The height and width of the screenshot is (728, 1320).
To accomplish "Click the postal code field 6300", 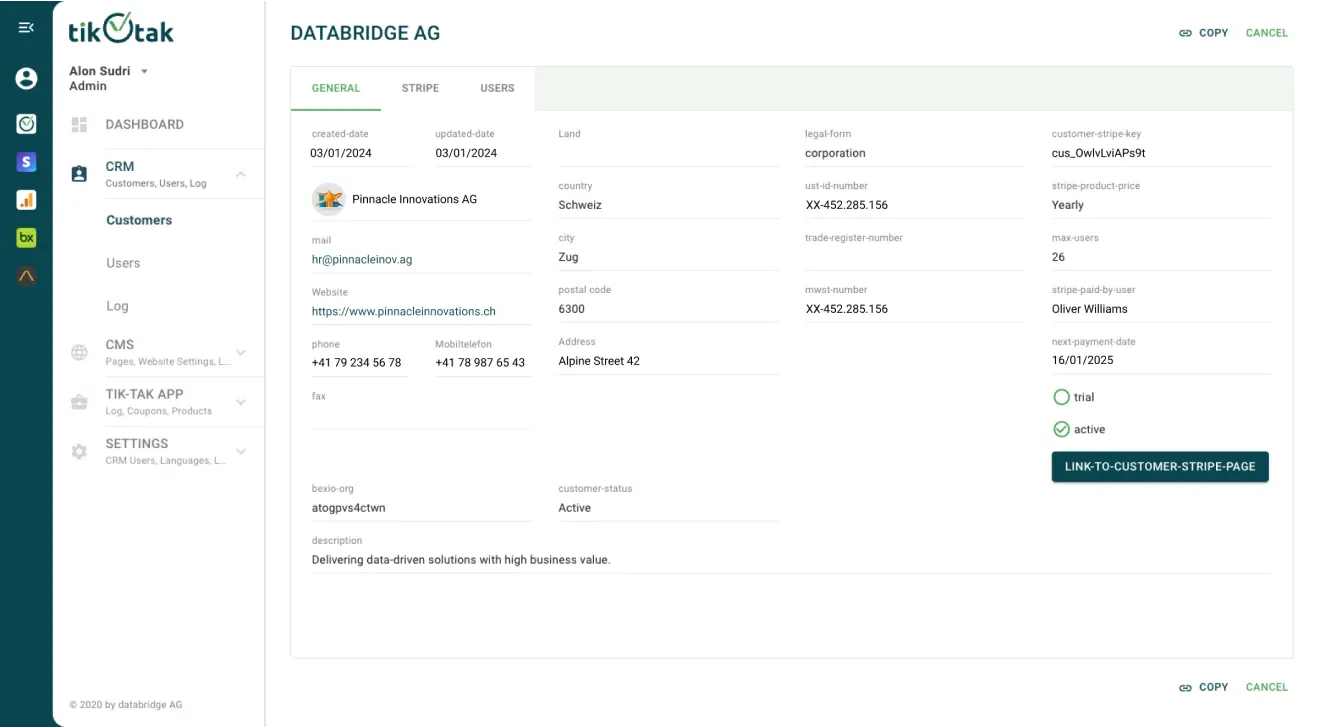I will (668, 302).
